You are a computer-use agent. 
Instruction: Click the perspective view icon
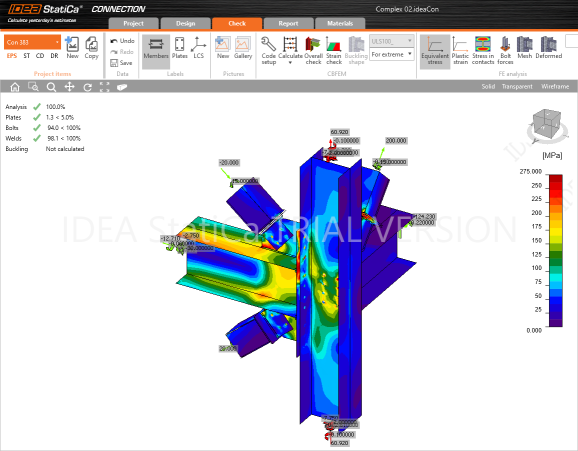click(x=122, y=87)
